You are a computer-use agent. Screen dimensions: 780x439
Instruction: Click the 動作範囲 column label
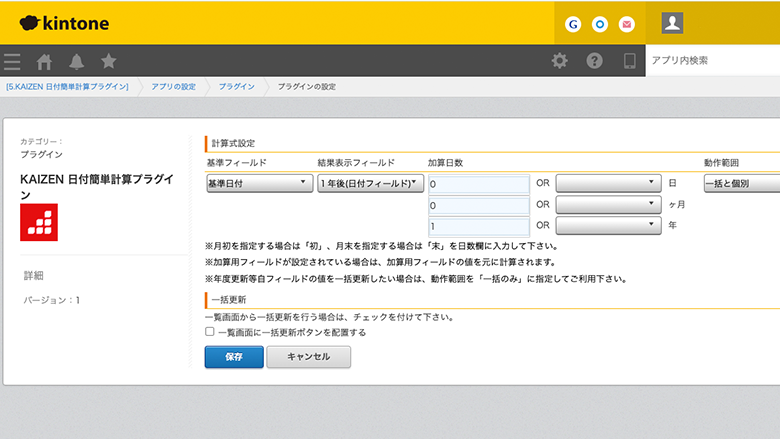pos(721,163)
